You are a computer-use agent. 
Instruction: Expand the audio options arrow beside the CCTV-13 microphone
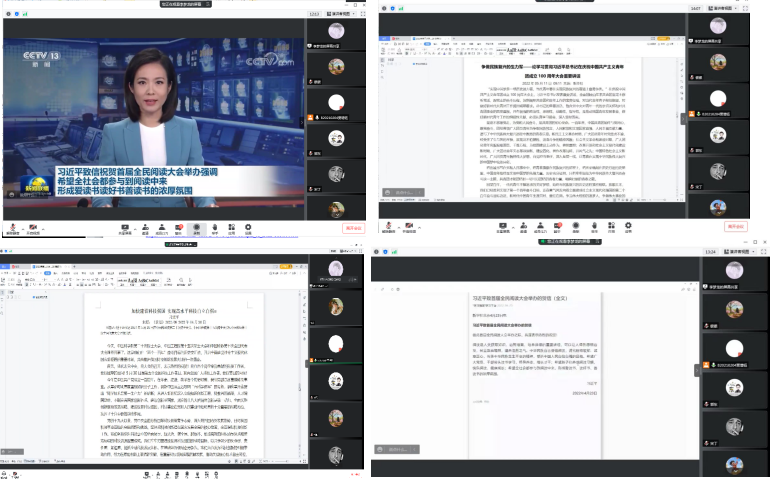tap(22, 228)
